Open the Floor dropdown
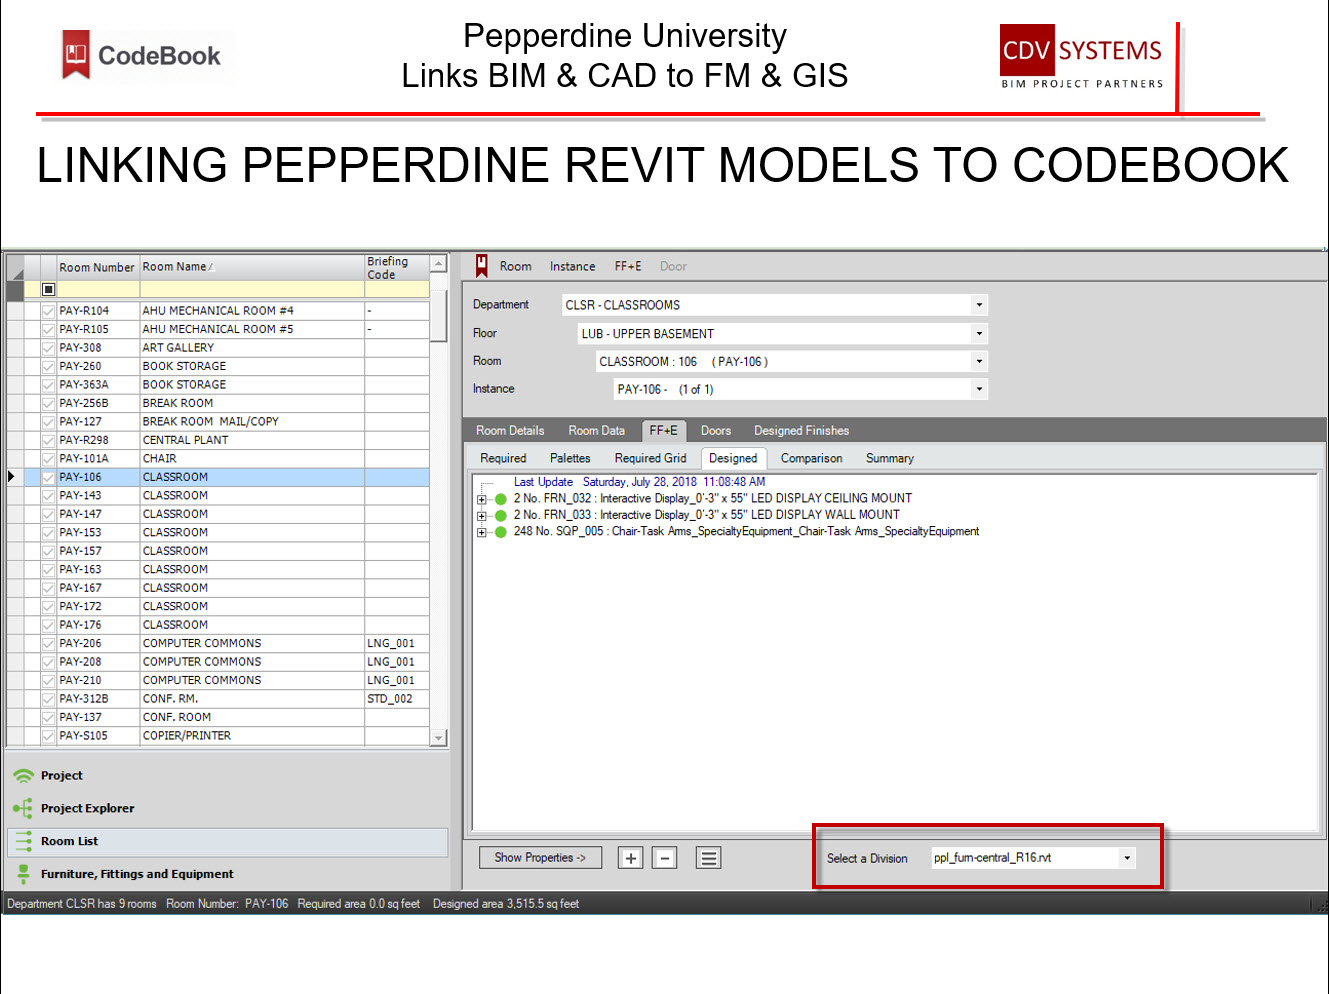 [x=979, y=334]
